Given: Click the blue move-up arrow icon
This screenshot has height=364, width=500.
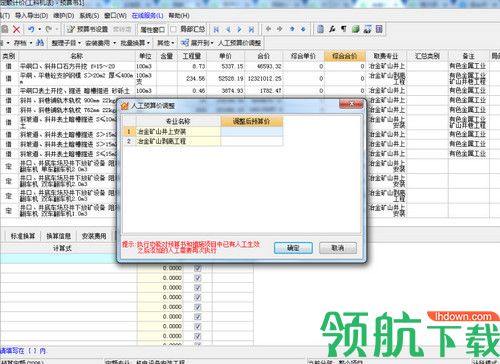Looking at the screenshot, I should tap(292, 29).
